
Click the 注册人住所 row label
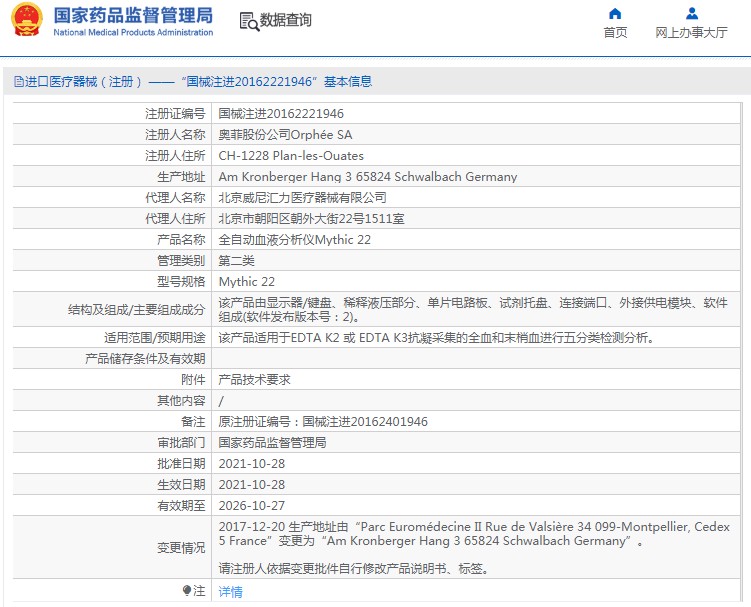175,156
